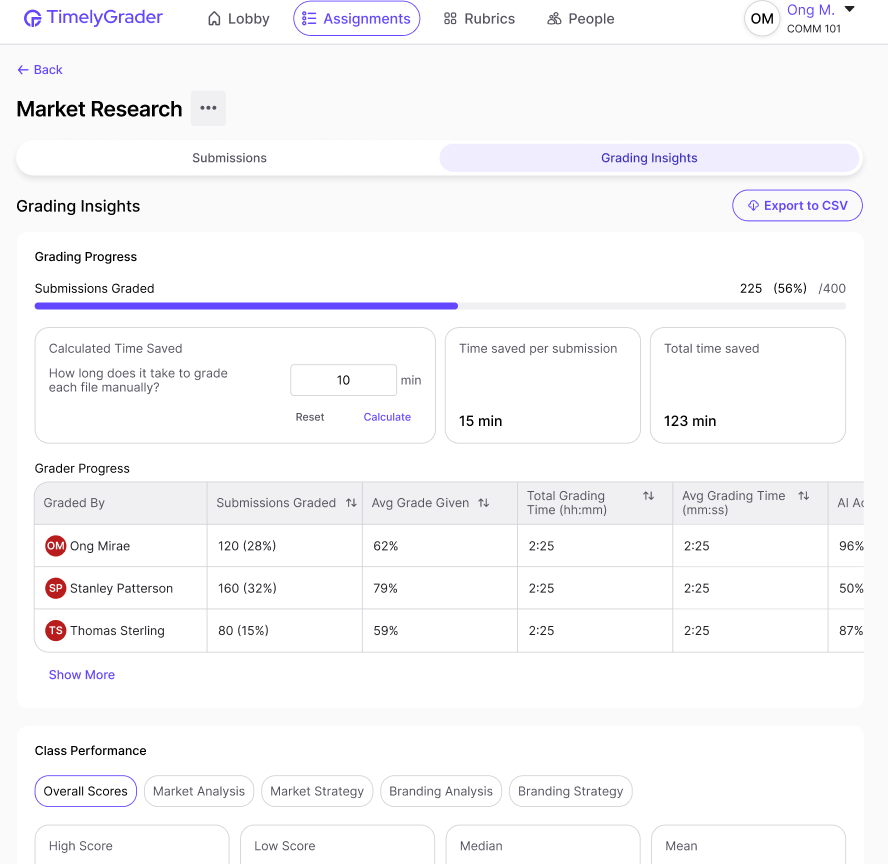
Task: Sort by Submissions Graded column arrows
Action: click(351, 503)
